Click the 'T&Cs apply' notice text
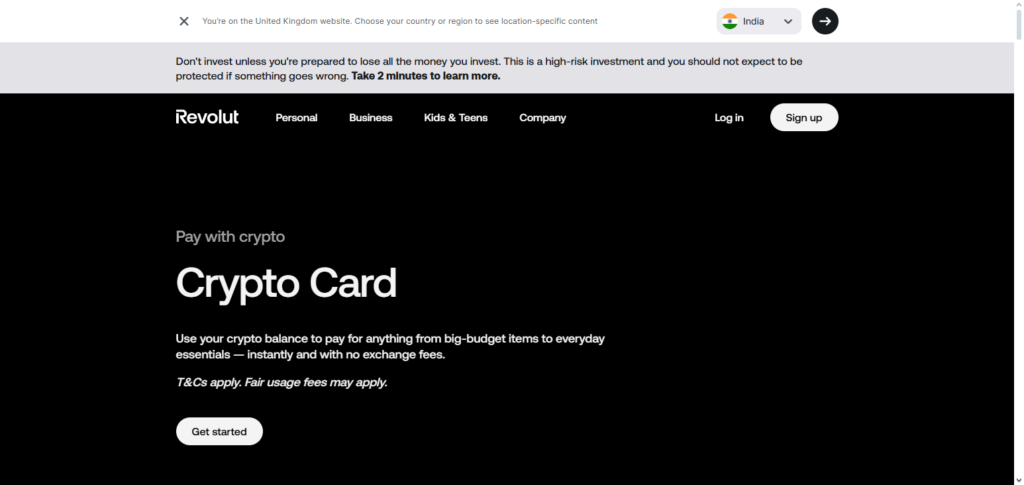This screenshot has width=1024, height=485. point(281,382)
